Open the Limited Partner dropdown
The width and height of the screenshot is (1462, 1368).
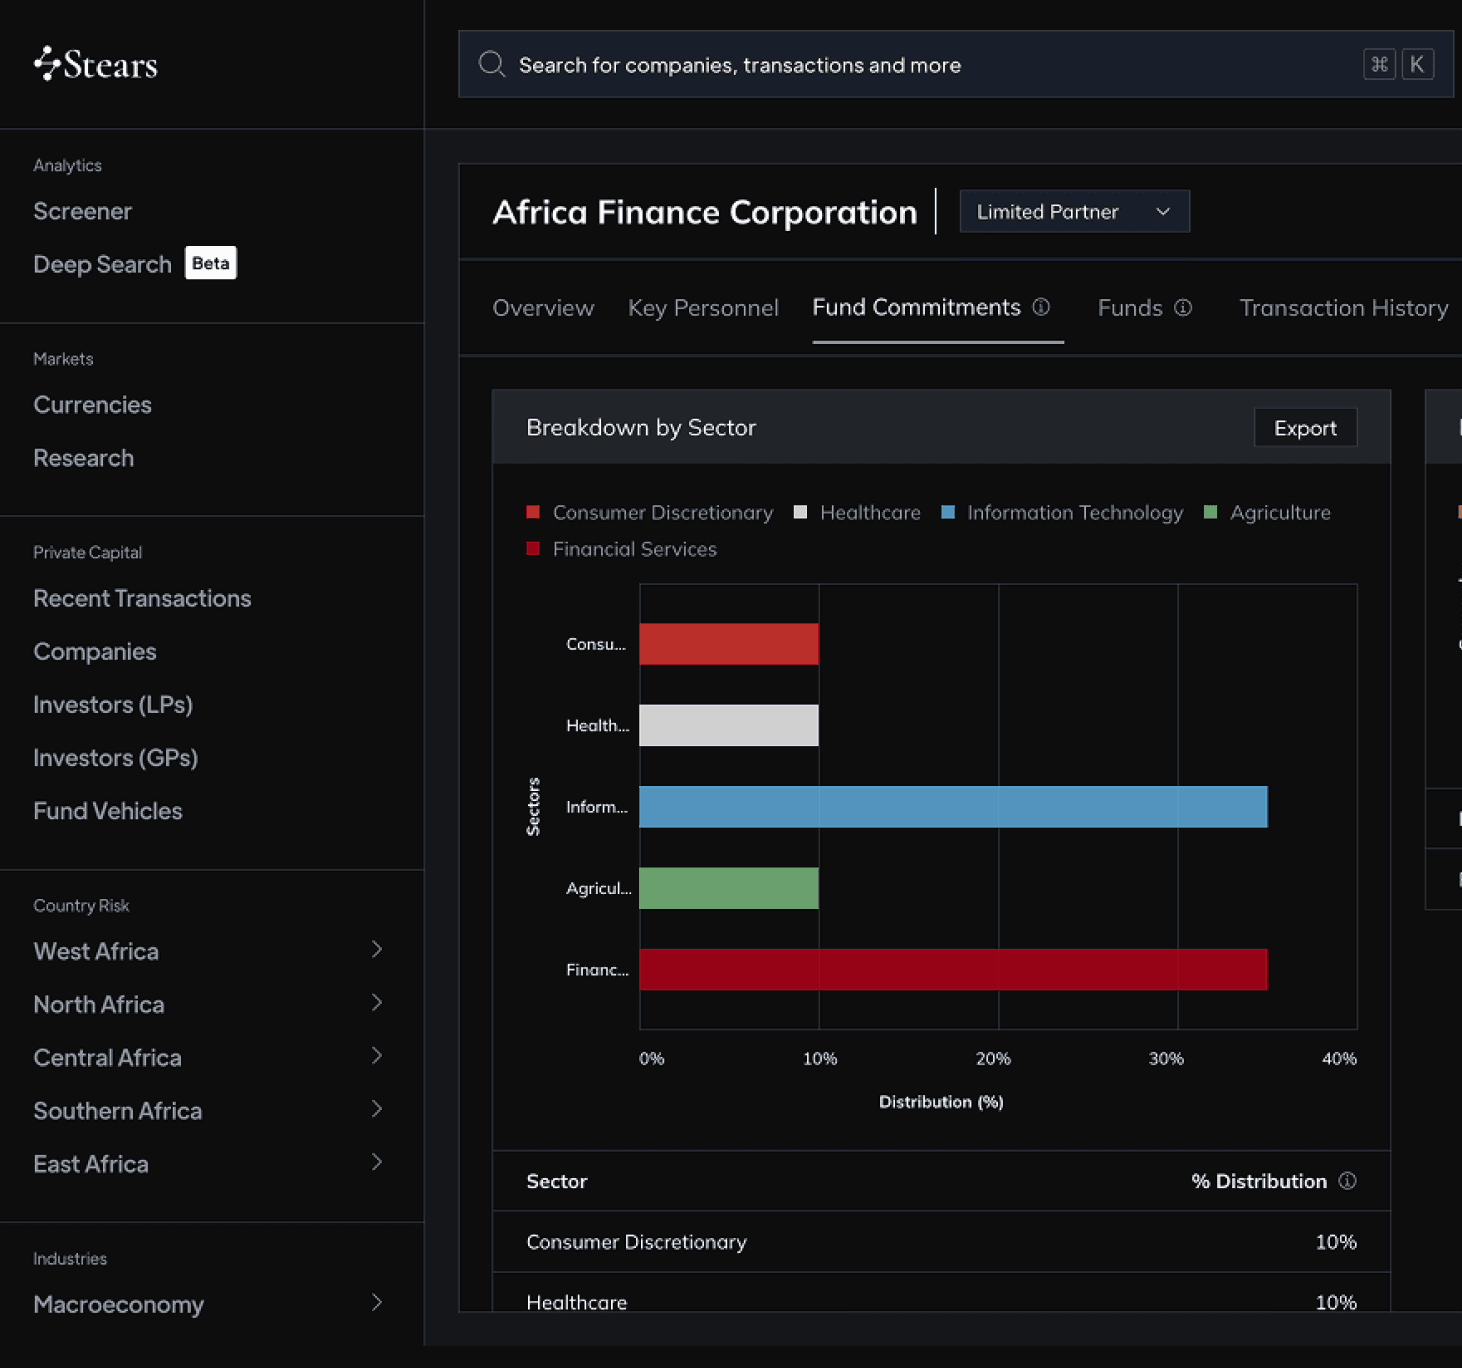coord(1074,211)
